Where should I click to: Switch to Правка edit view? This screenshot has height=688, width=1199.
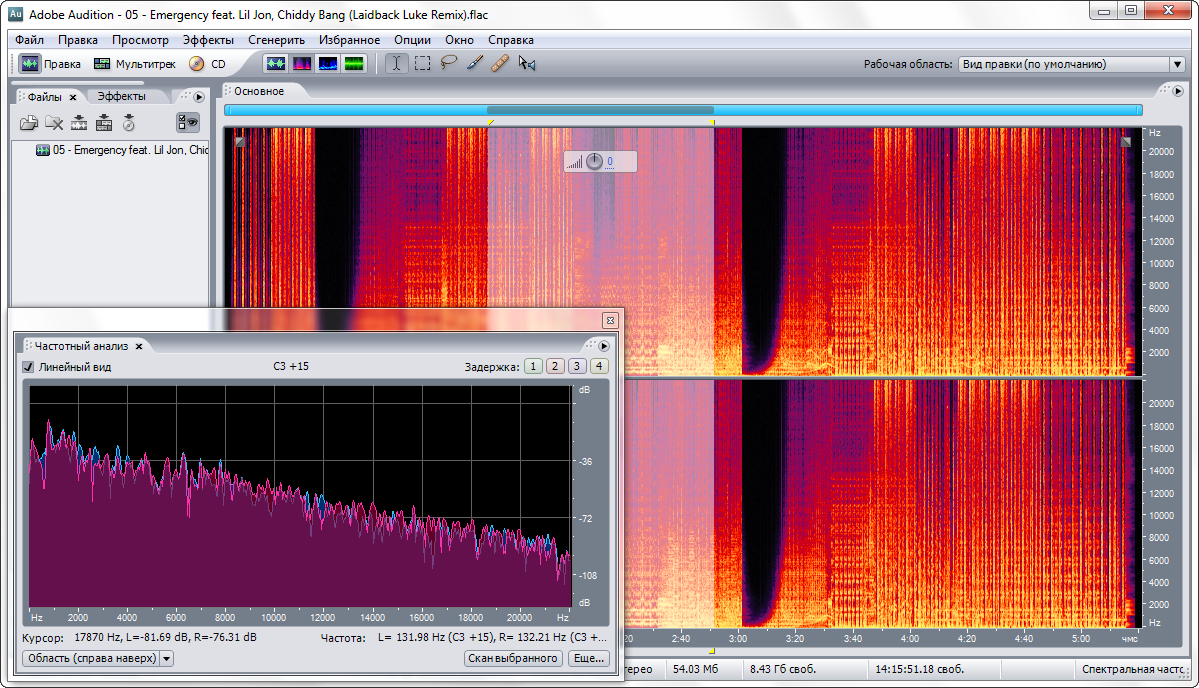click(x=50, y=64)
